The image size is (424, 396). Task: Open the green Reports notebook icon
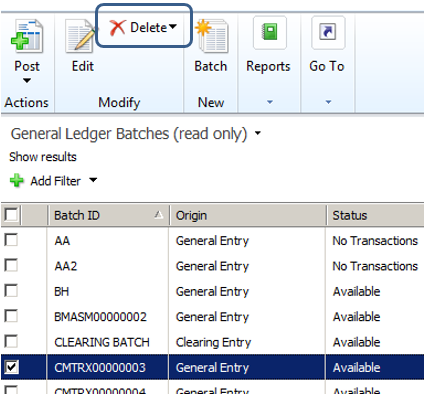point(270,33)
